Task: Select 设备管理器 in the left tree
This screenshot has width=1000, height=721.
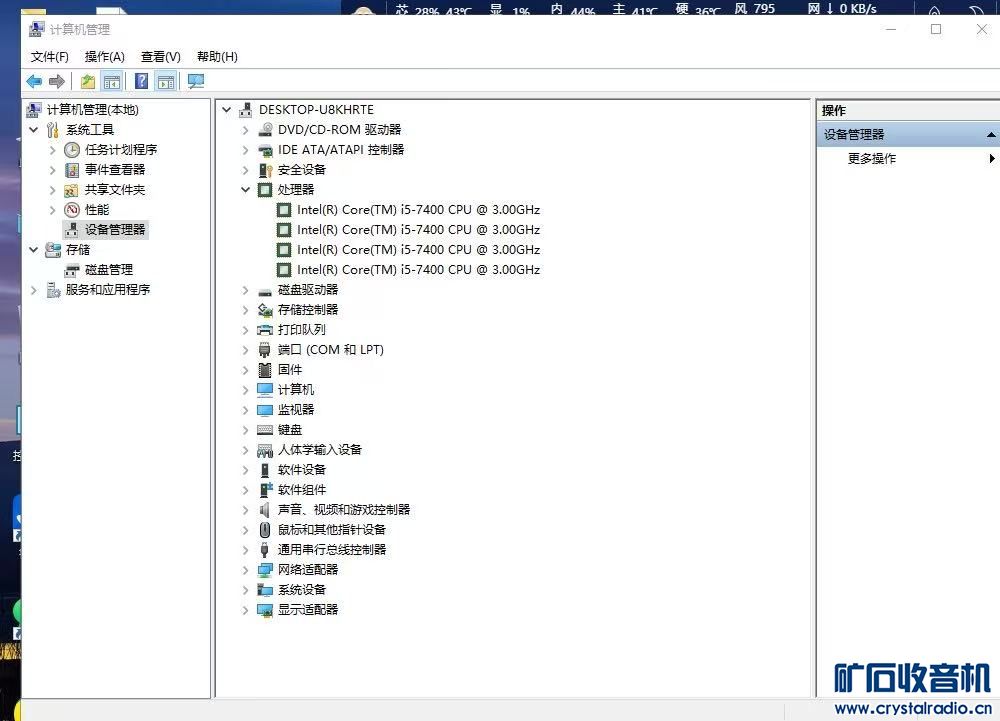Action: click(115, 229)
